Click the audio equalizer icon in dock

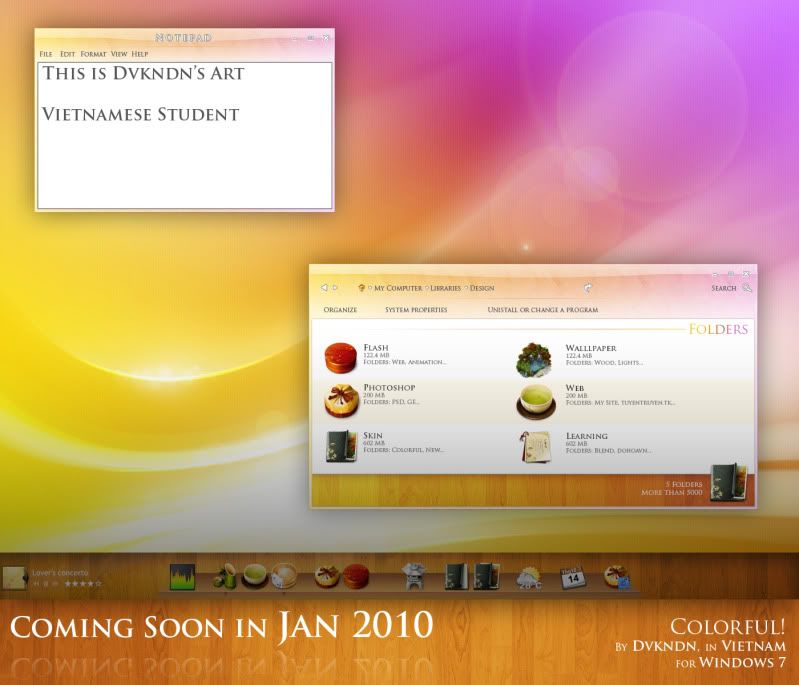[182, 577]
